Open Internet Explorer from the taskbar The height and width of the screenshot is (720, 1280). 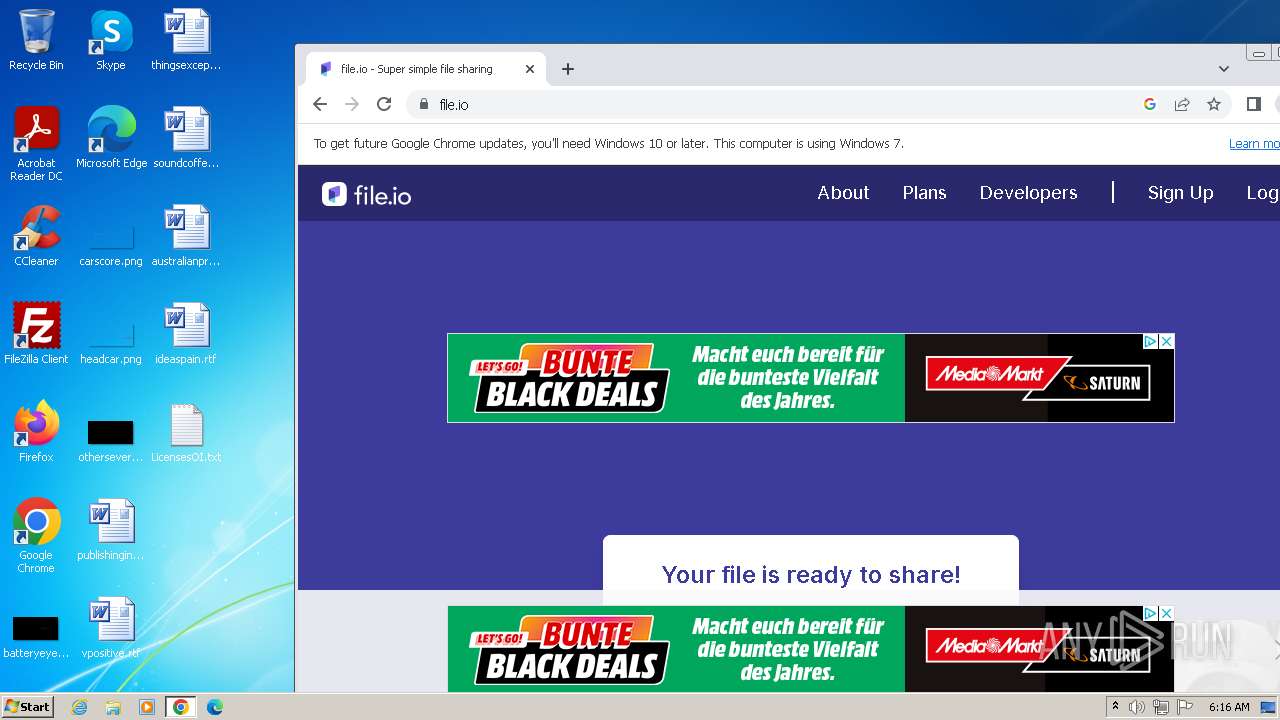(80, 707)
